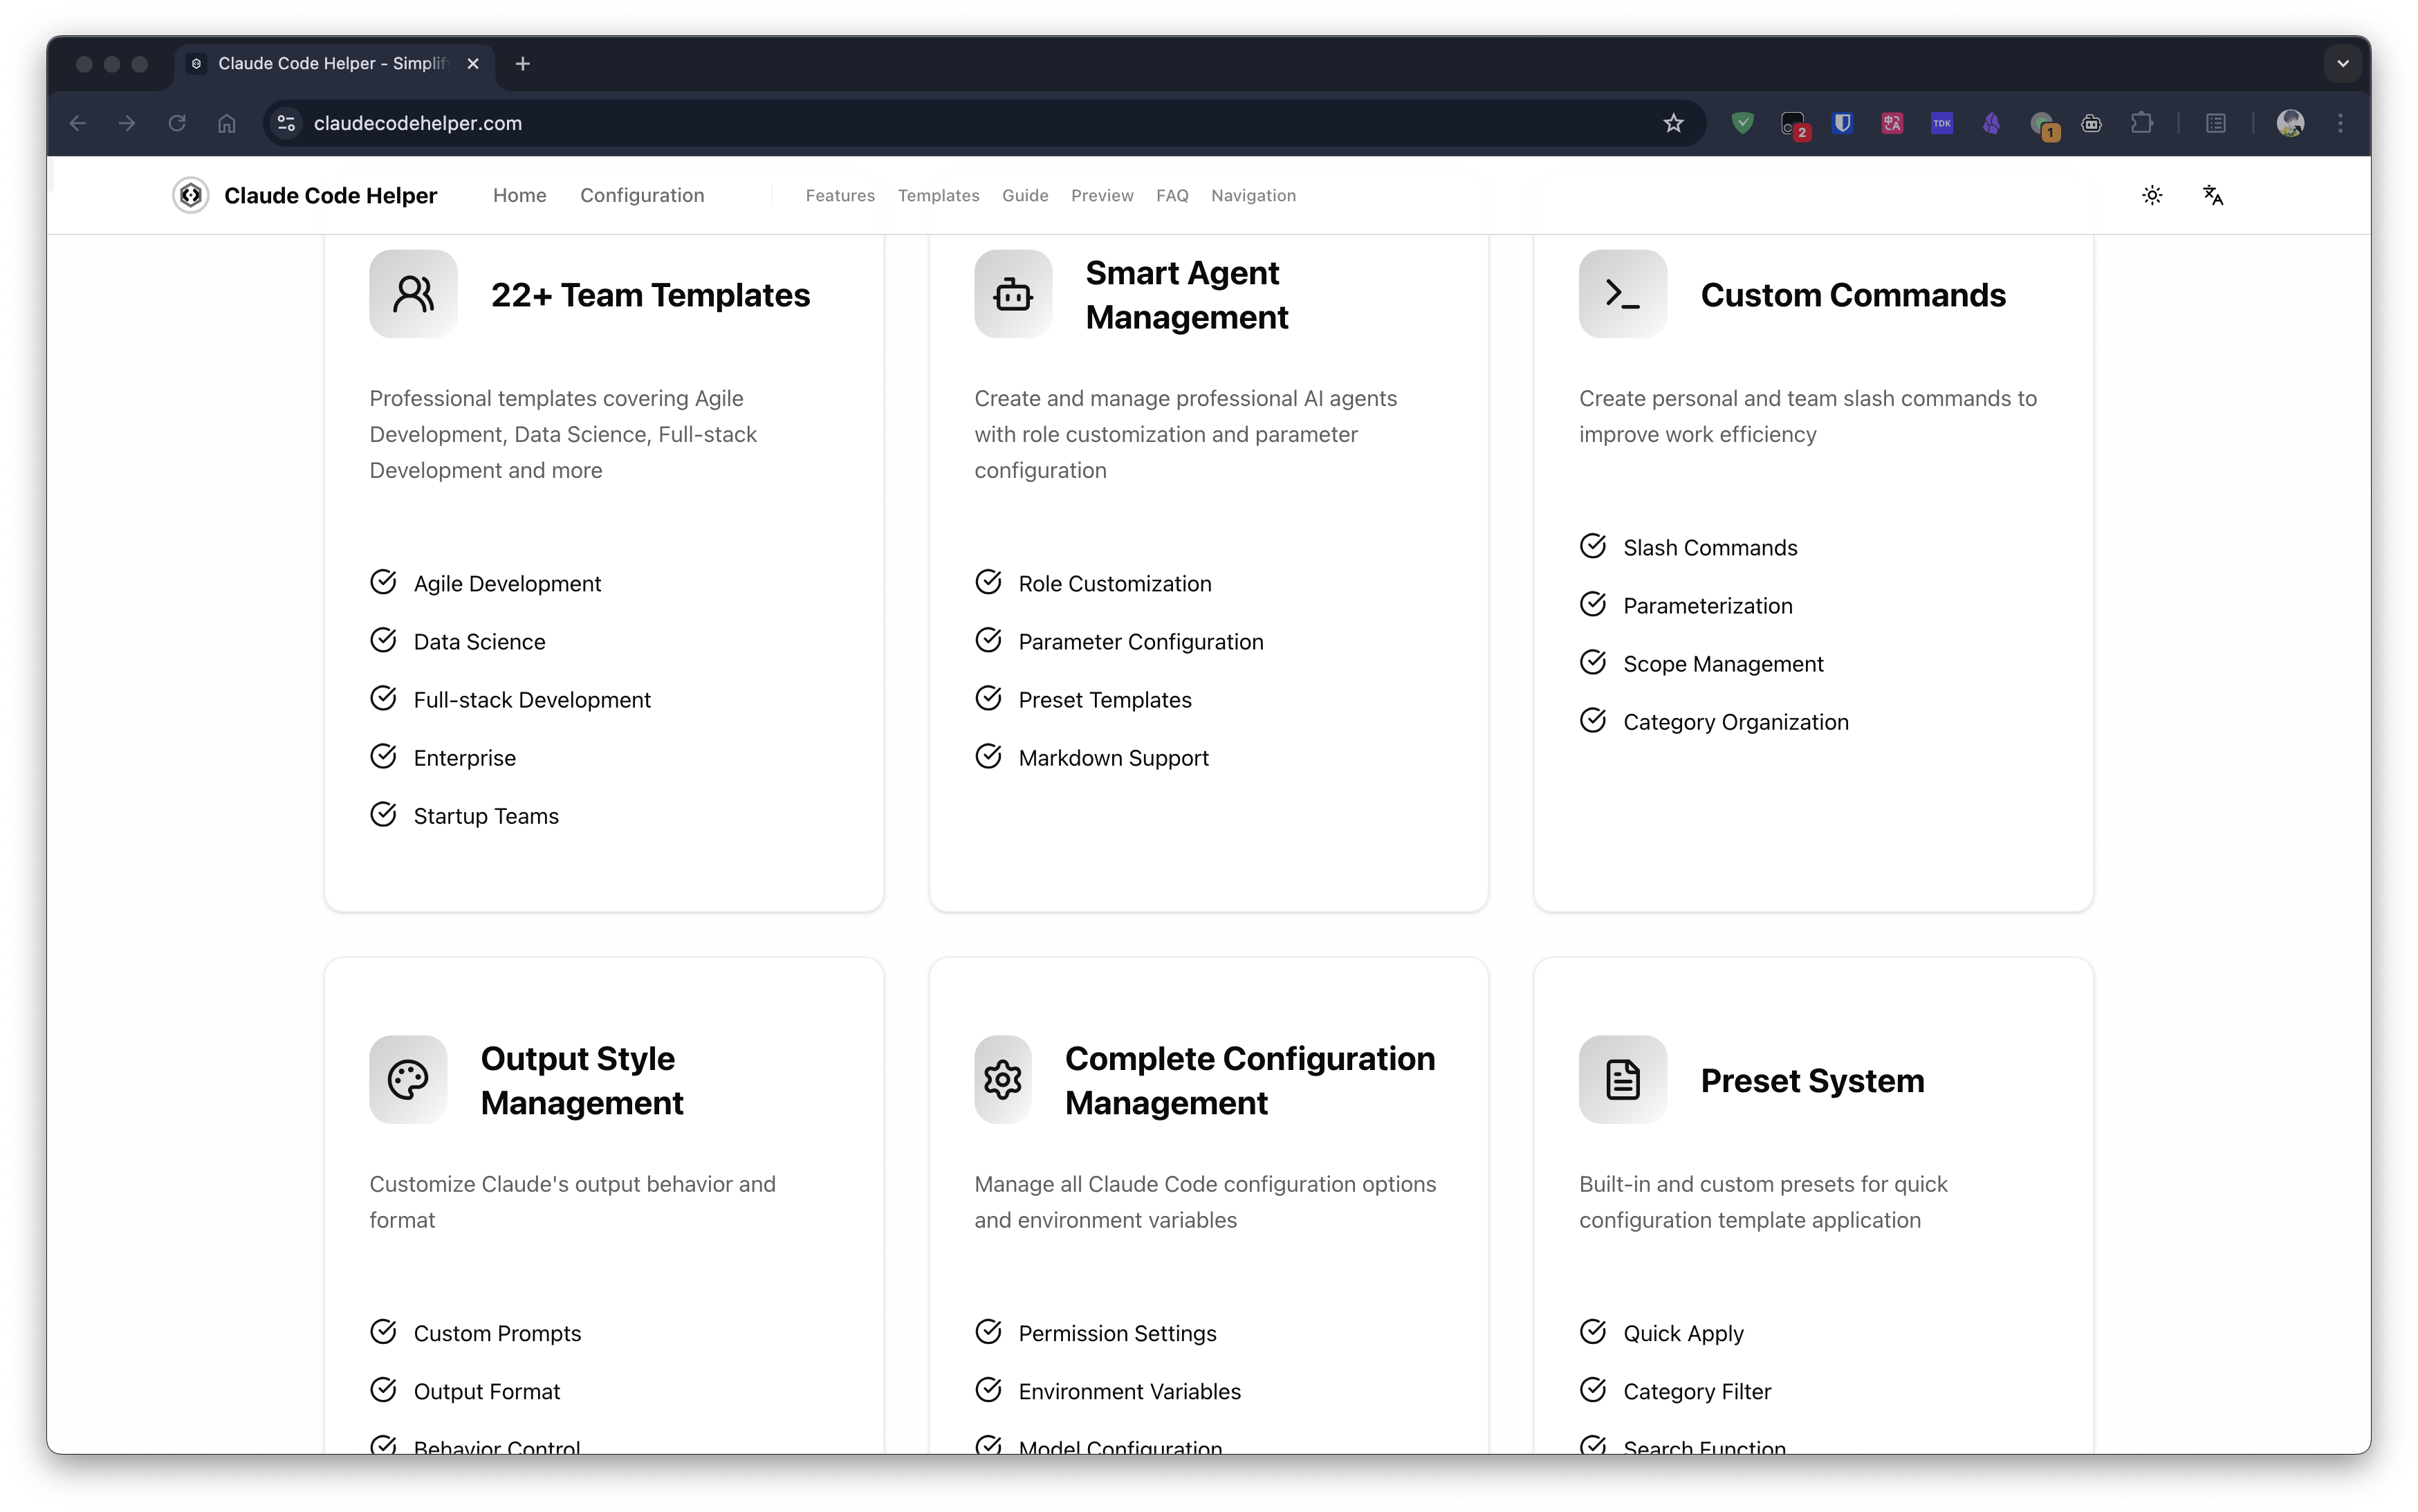Open the Chrome three-dot menu
The width and height of the screenshot is (2418, 1512).
coord(2340,123)
